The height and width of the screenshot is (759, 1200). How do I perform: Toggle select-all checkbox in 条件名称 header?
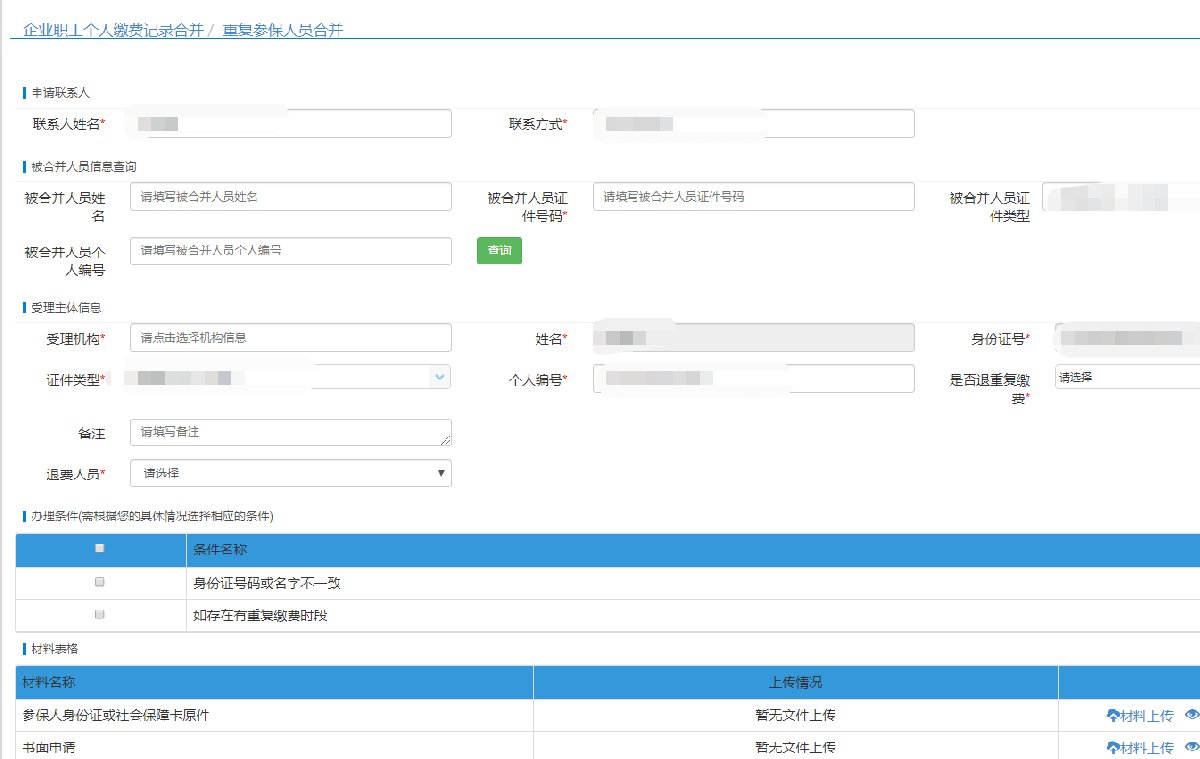[100, 549]
